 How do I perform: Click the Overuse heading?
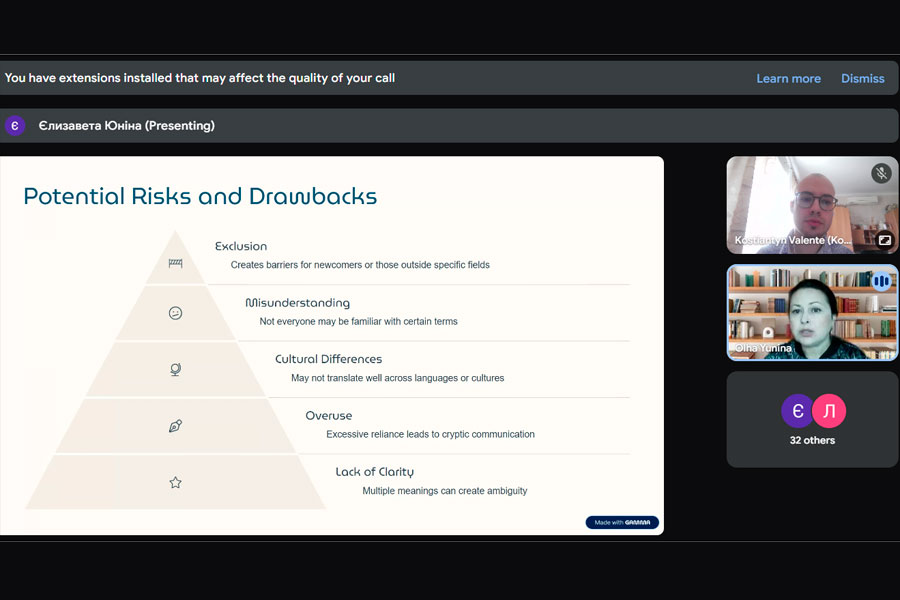point(329,416)
